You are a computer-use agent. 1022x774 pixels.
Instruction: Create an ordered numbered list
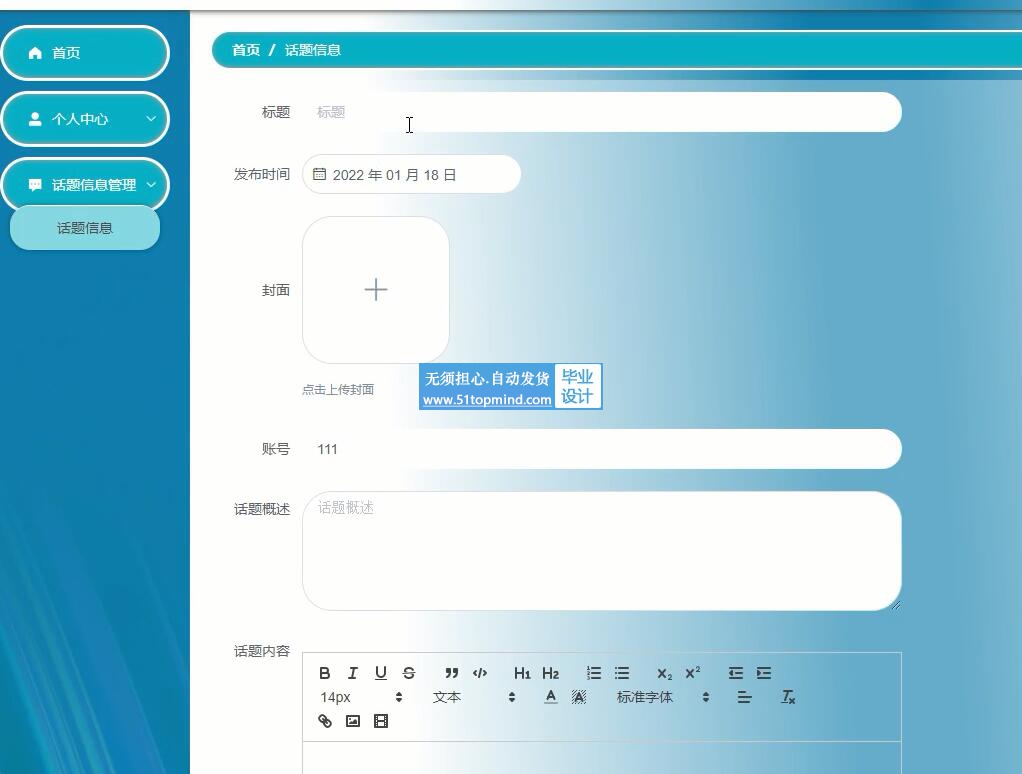[593, 673]
